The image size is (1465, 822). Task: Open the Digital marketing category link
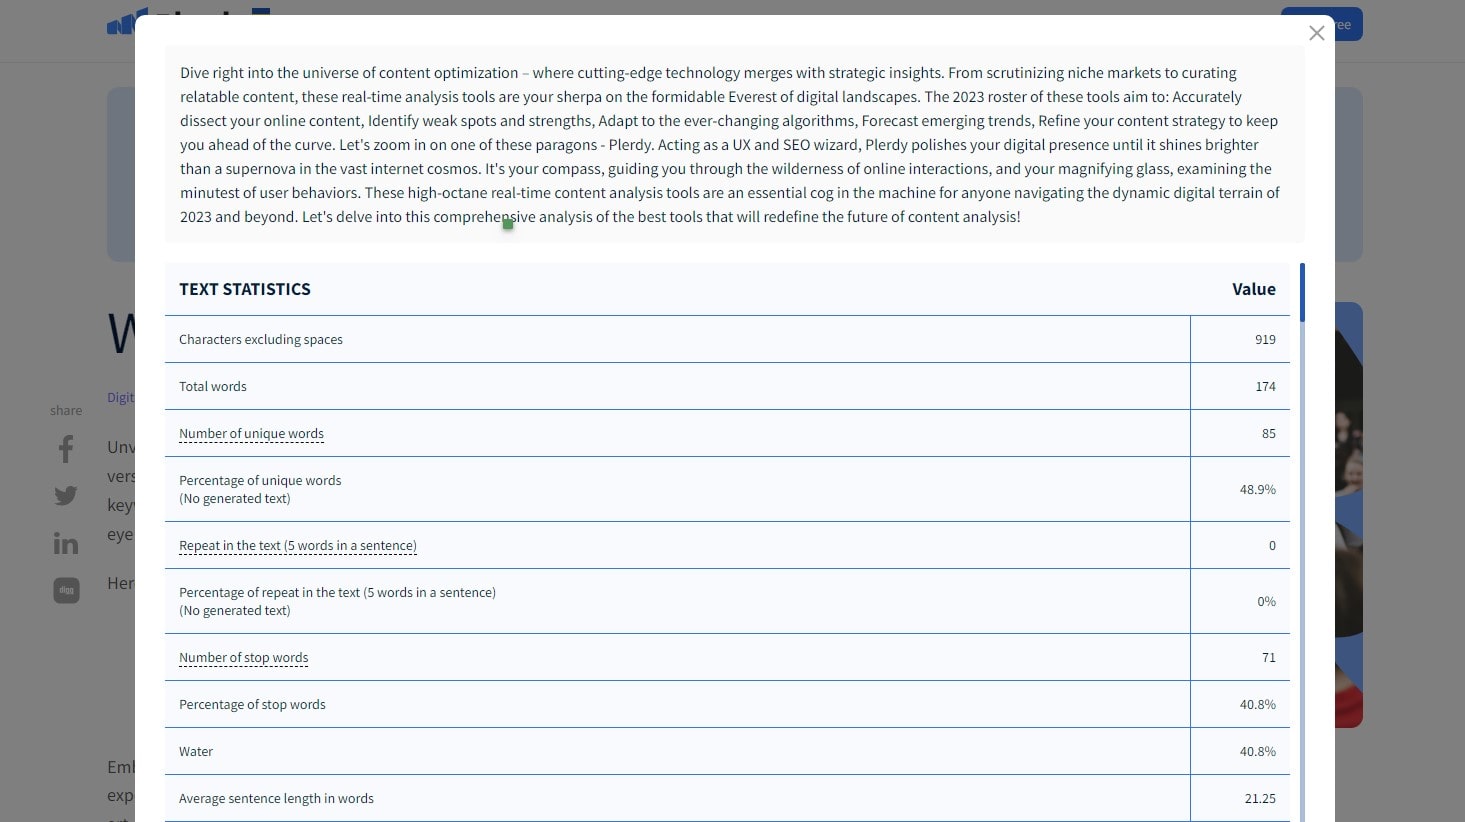pos(121,396)
